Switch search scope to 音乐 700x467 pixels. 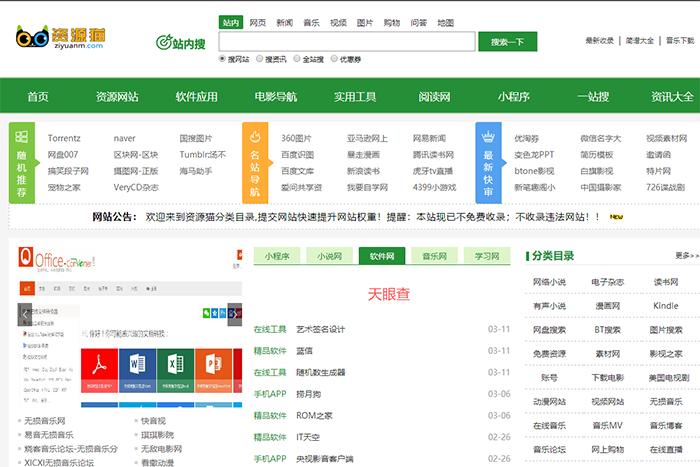point(311,23)
